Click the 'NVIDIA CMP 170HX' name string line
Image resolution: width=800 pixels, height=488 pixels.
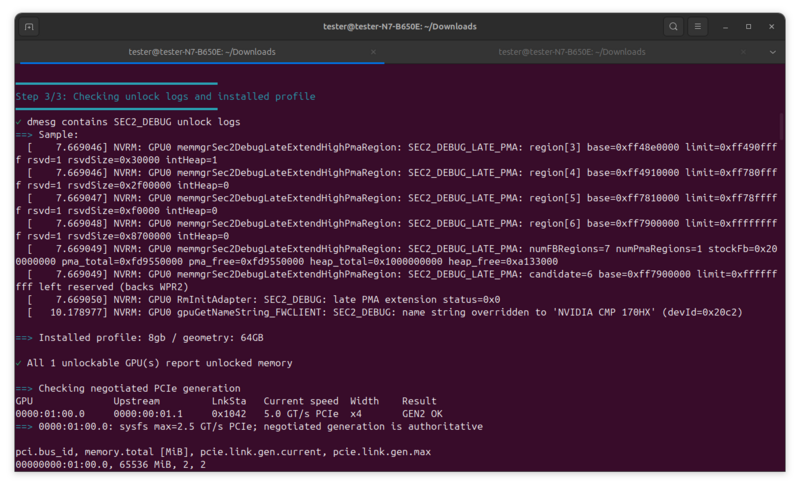(x=385, y=312)
